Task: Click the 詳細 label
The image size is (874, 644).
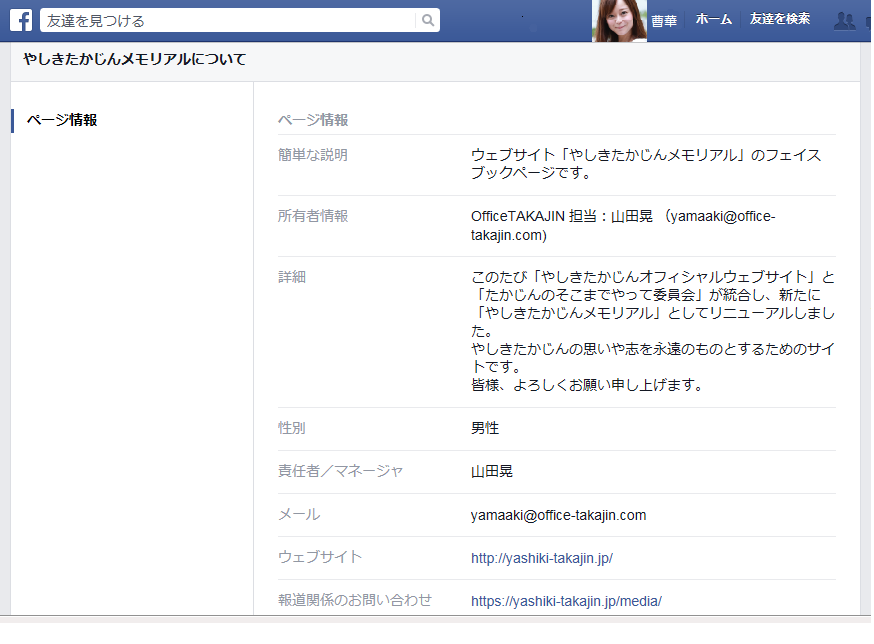Action: [292, 277]
